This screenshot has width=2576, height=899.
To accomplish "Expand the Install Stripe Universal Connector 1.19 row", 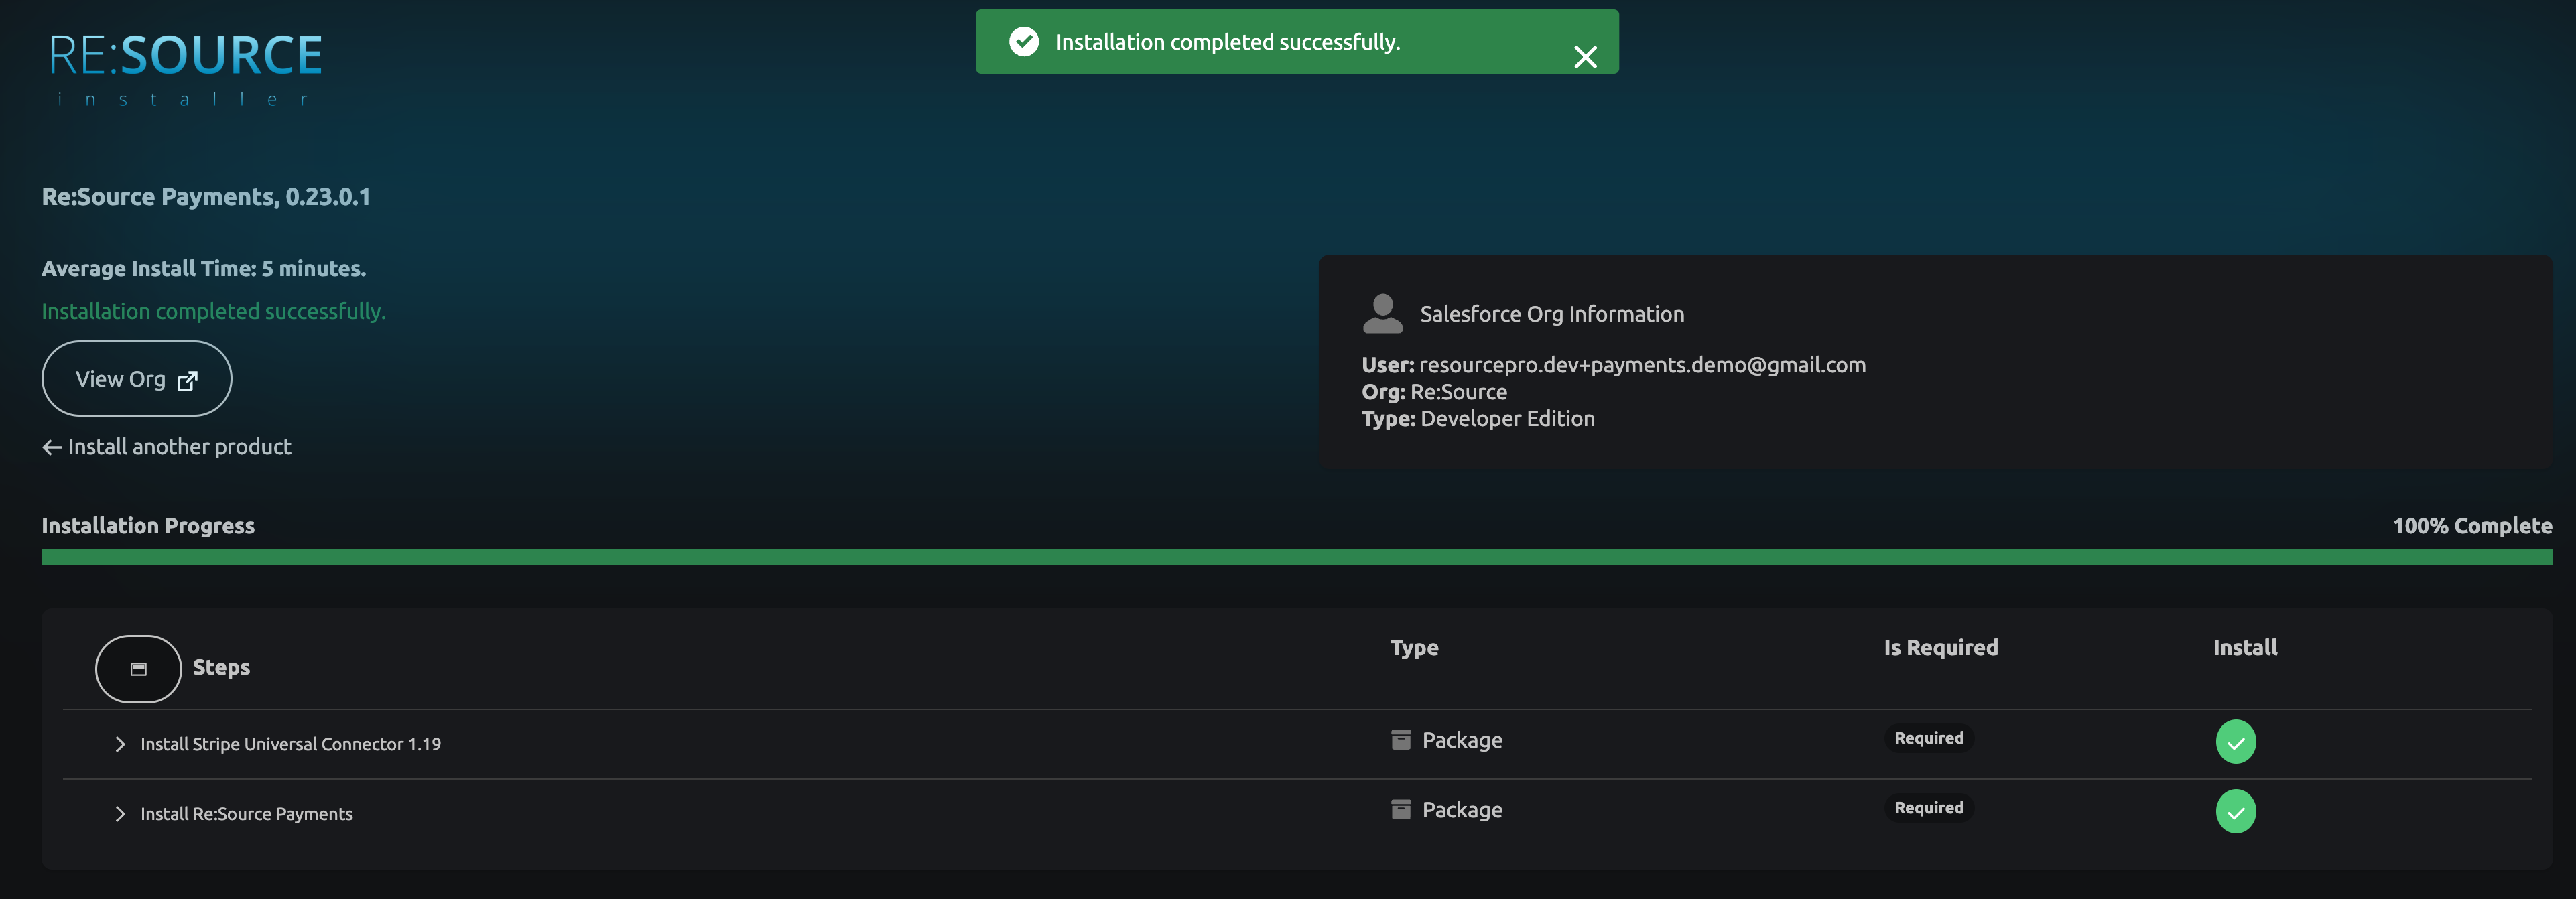I will 120,744.
